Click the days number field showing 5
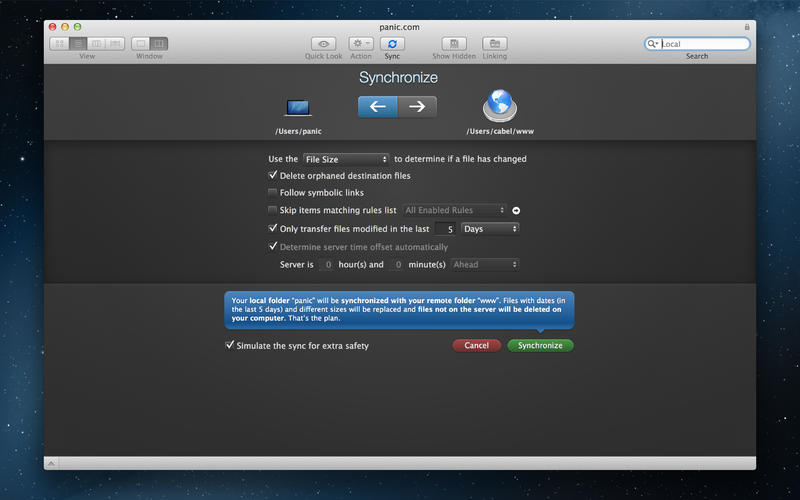The image size is (800, 500). tap(445, 229)
